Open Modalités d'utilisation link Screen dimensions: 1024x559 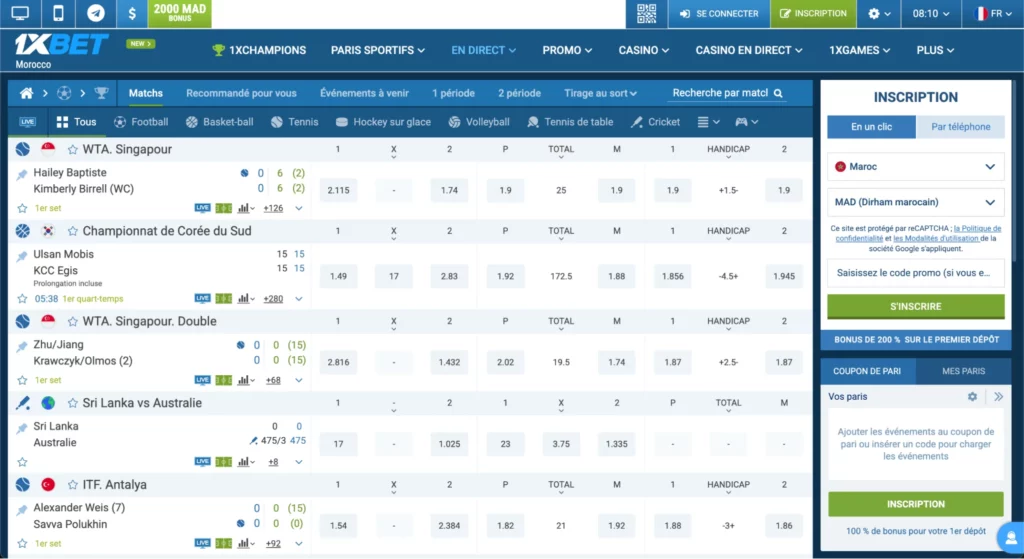coord(936,238)
